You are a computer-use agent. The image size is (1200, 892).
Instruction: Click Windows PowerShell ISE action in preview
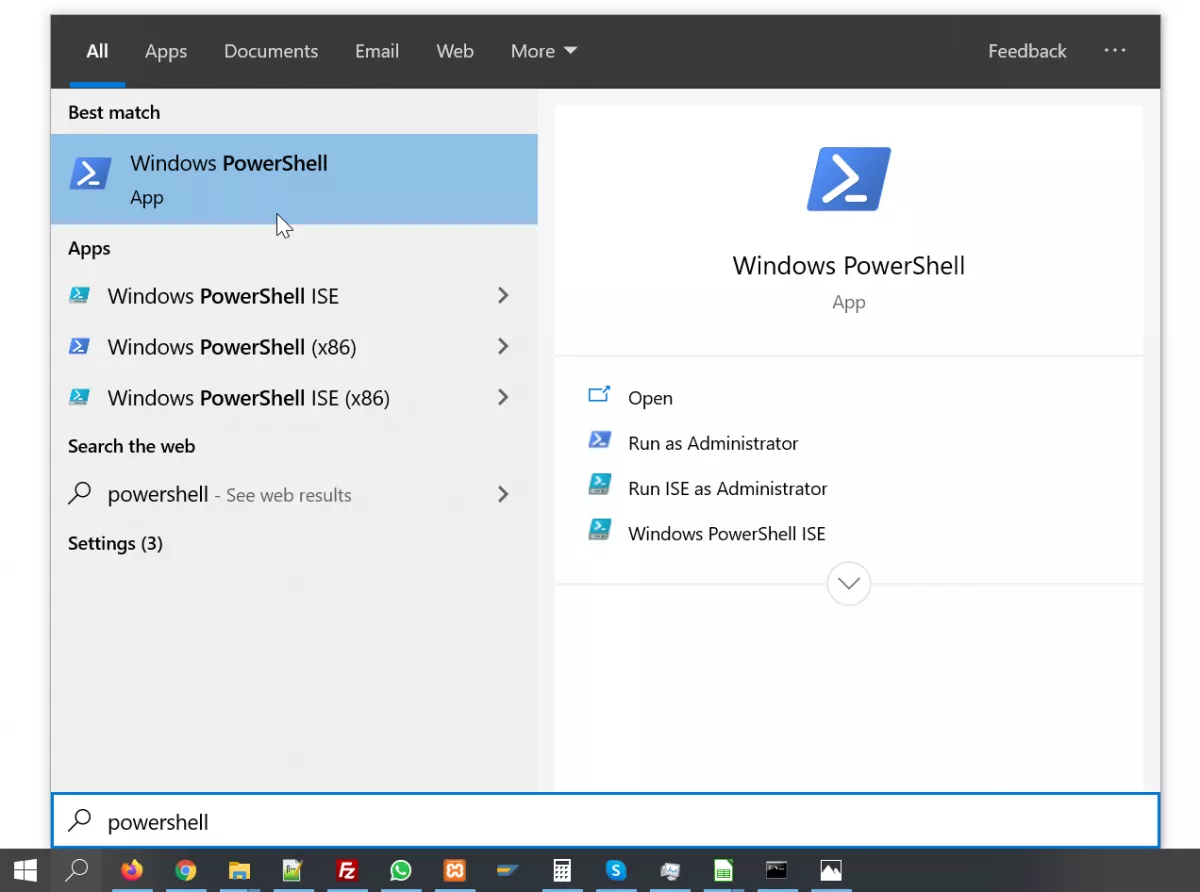tap(727, 534)
